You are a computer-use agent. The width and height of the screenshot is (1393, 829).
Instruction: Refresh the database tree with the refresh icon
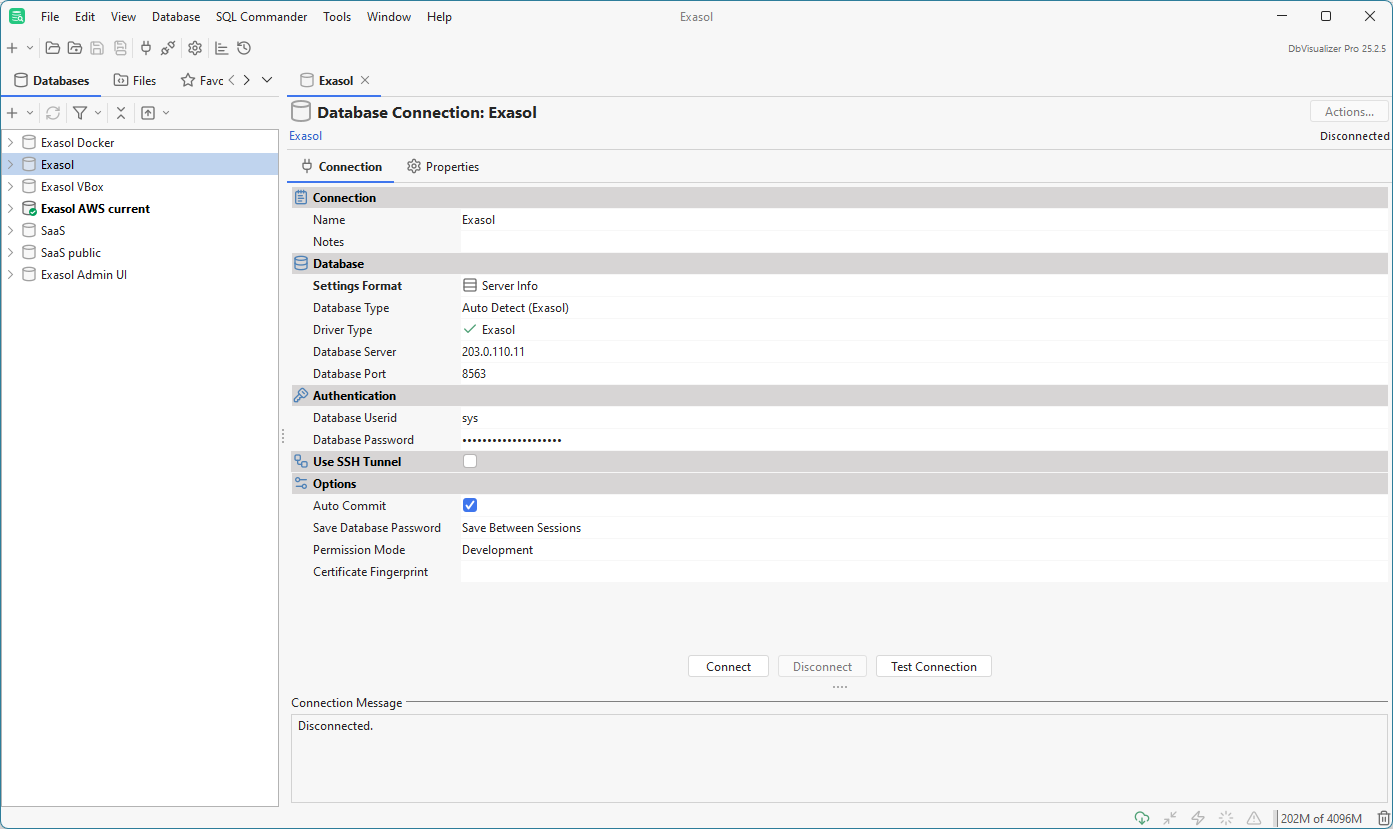point(52,112)
